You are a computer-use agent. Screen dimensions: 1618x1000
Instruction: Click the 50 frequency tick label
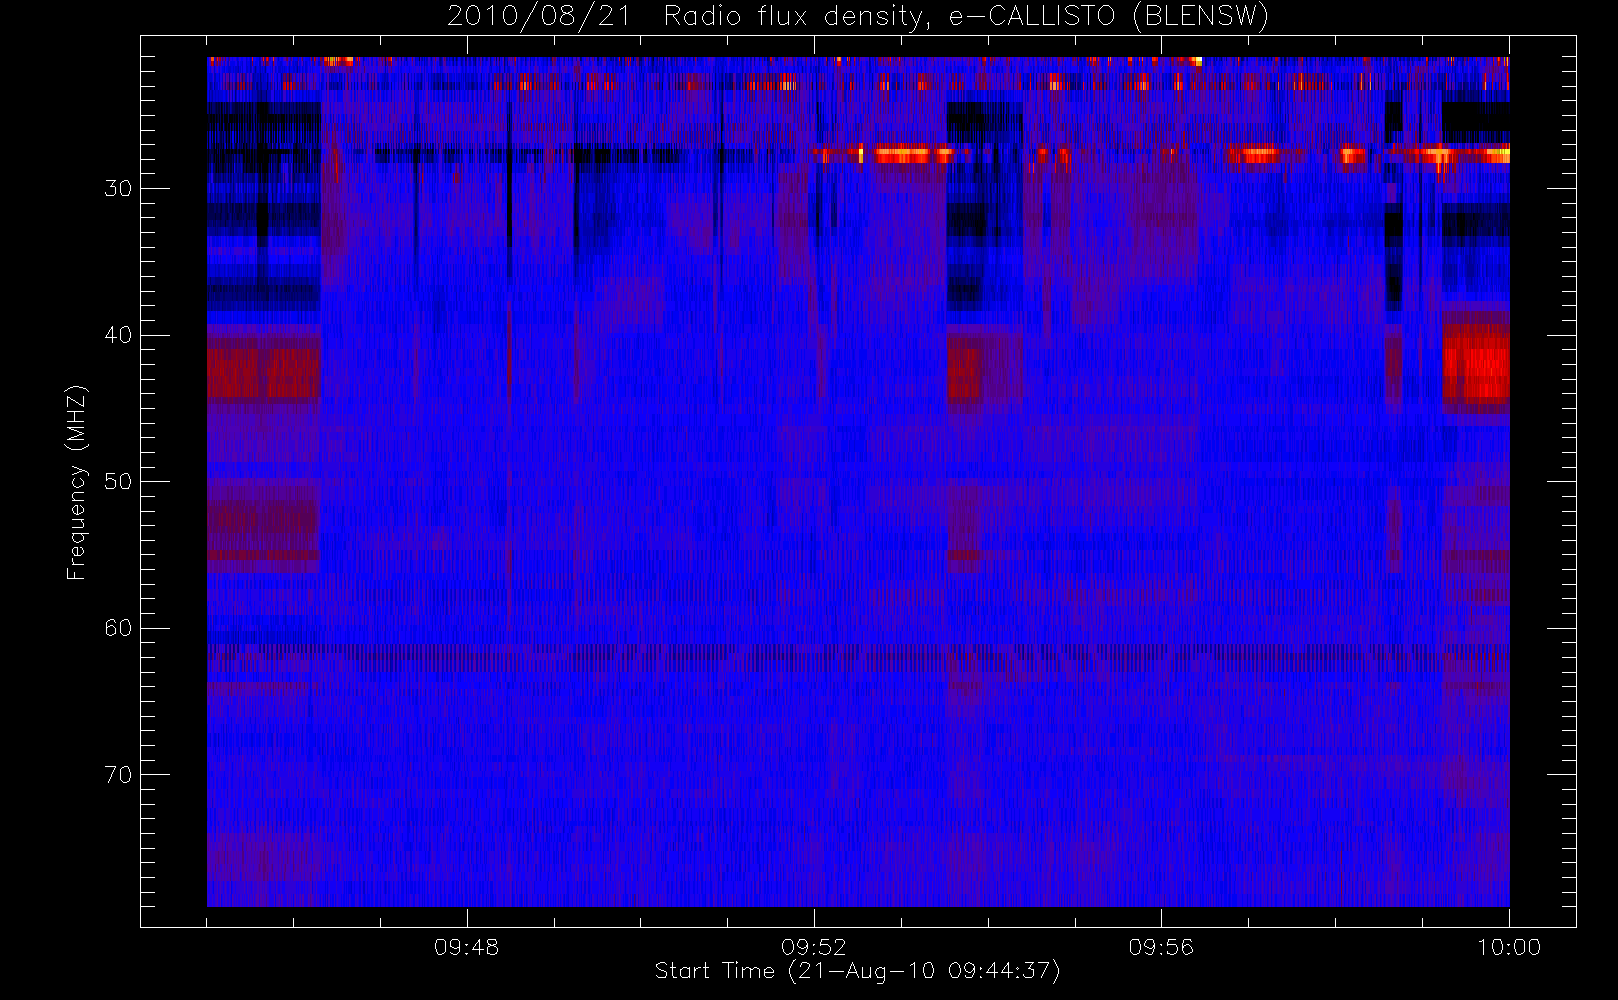[118, 481]
